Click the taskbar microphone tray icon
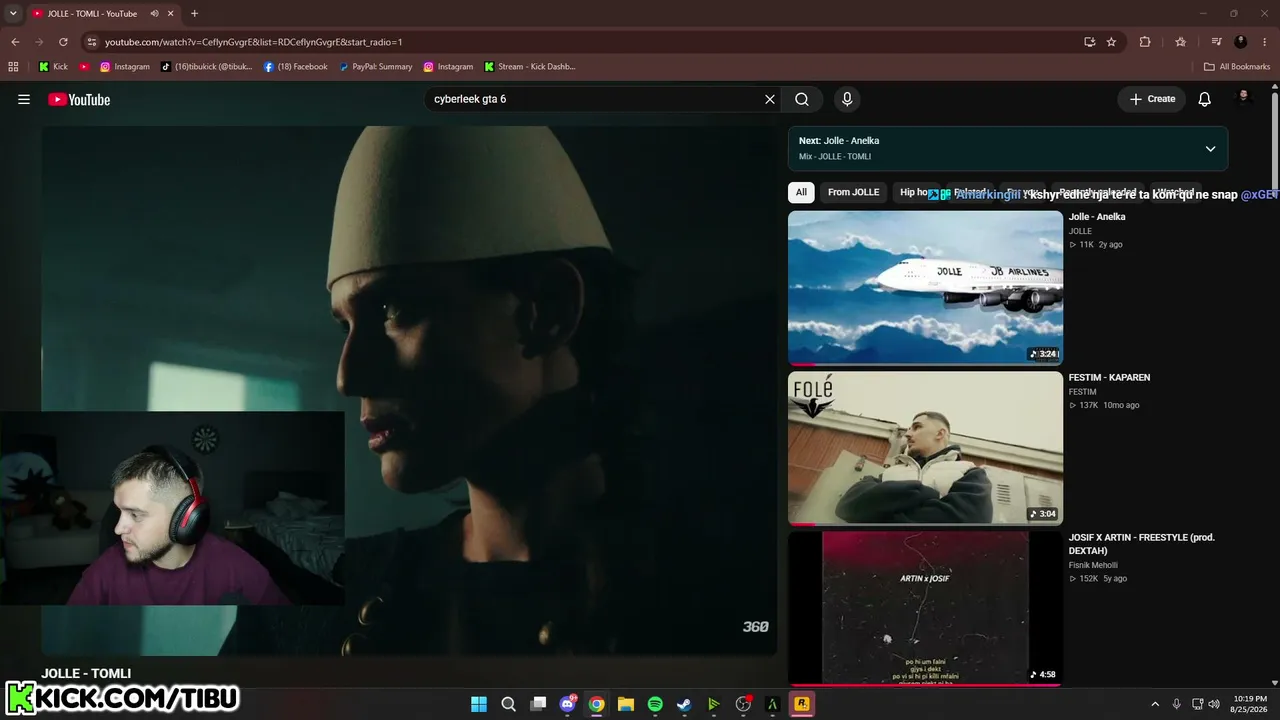This screenshot has height=720, width=1280. pos(1177,704)
